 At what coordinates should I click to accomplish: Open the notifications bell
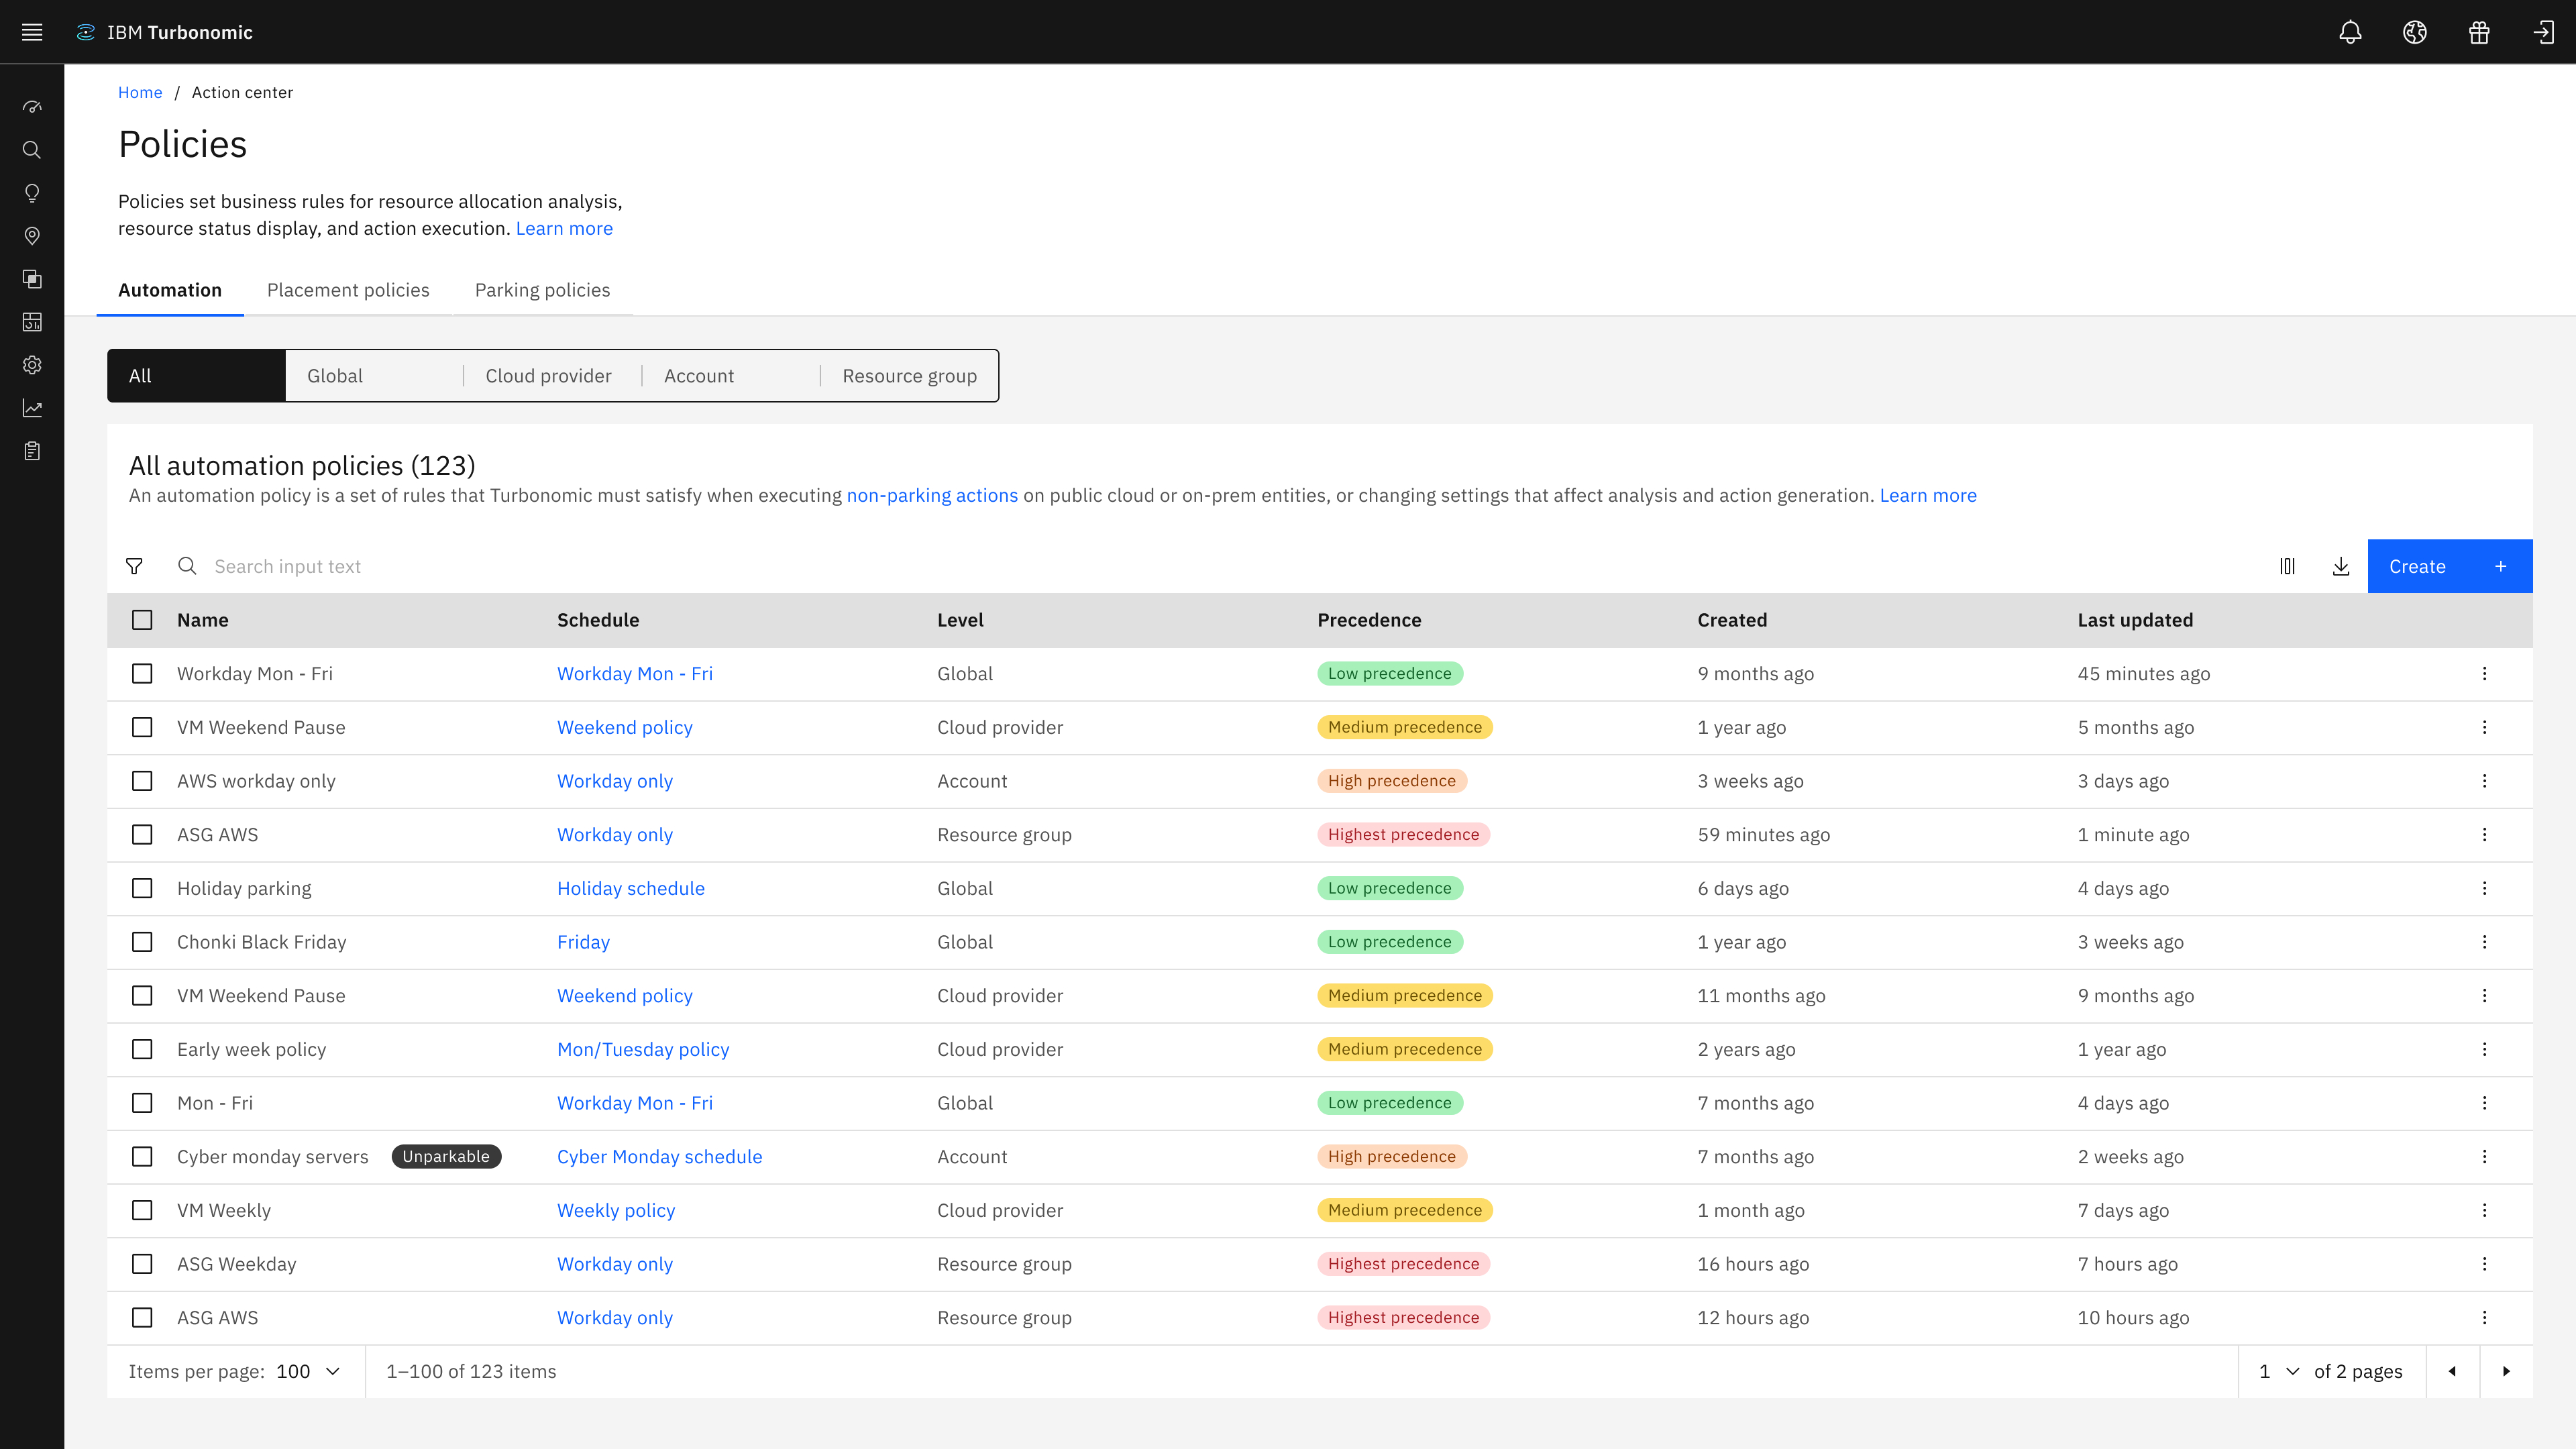pyautogui.click(x=2350, y=32)
